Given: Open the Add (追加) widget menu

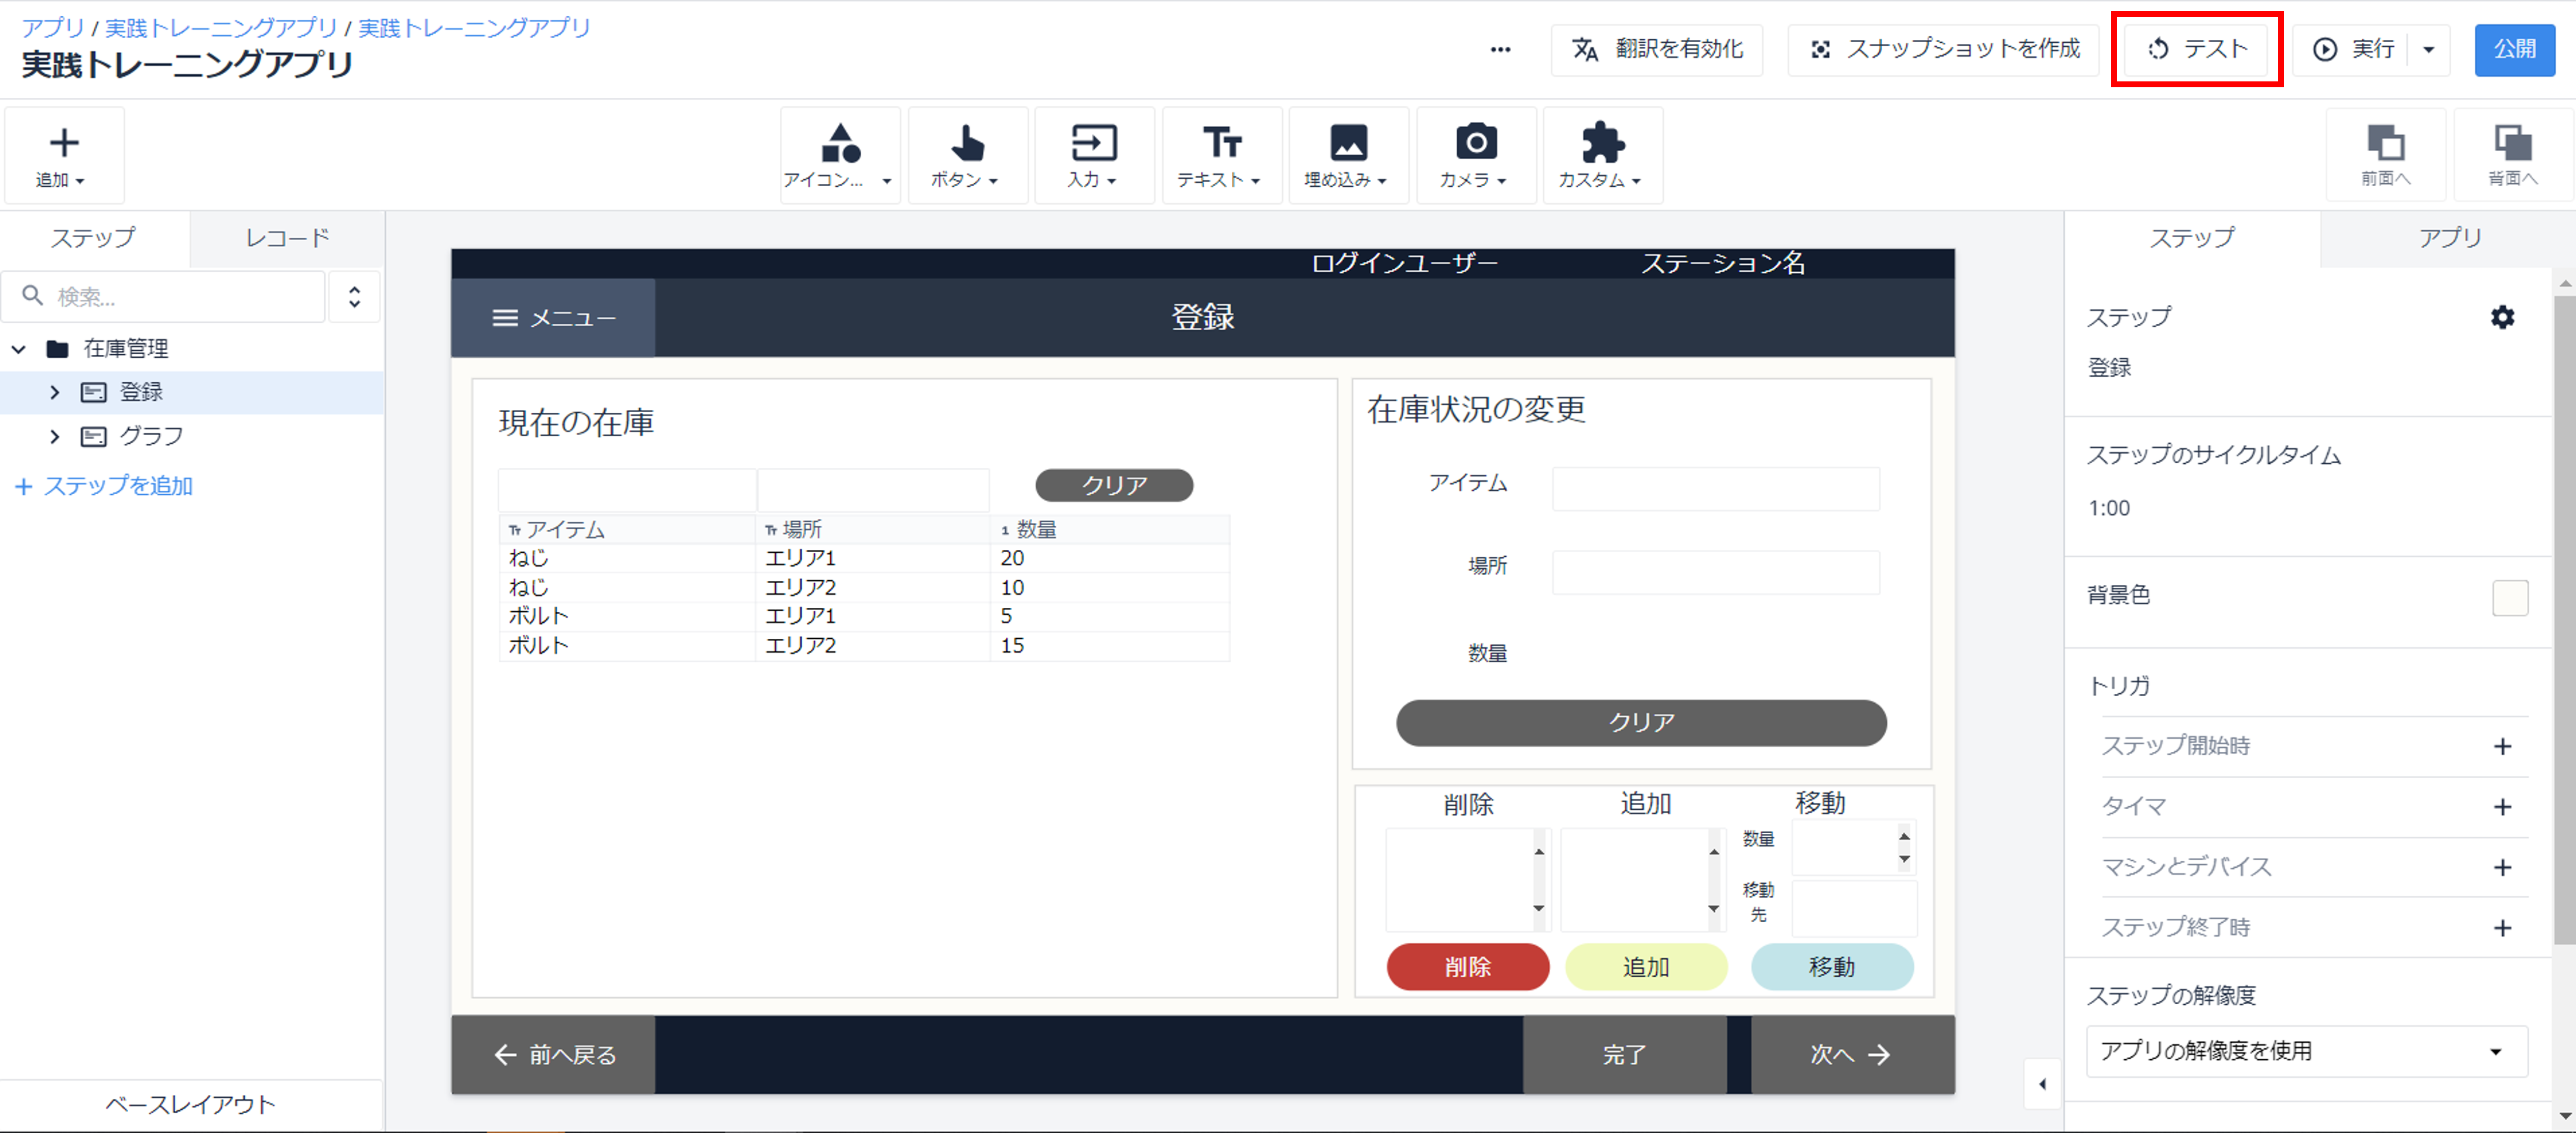Looking at the screenshot, I should (x=64, y=155).
